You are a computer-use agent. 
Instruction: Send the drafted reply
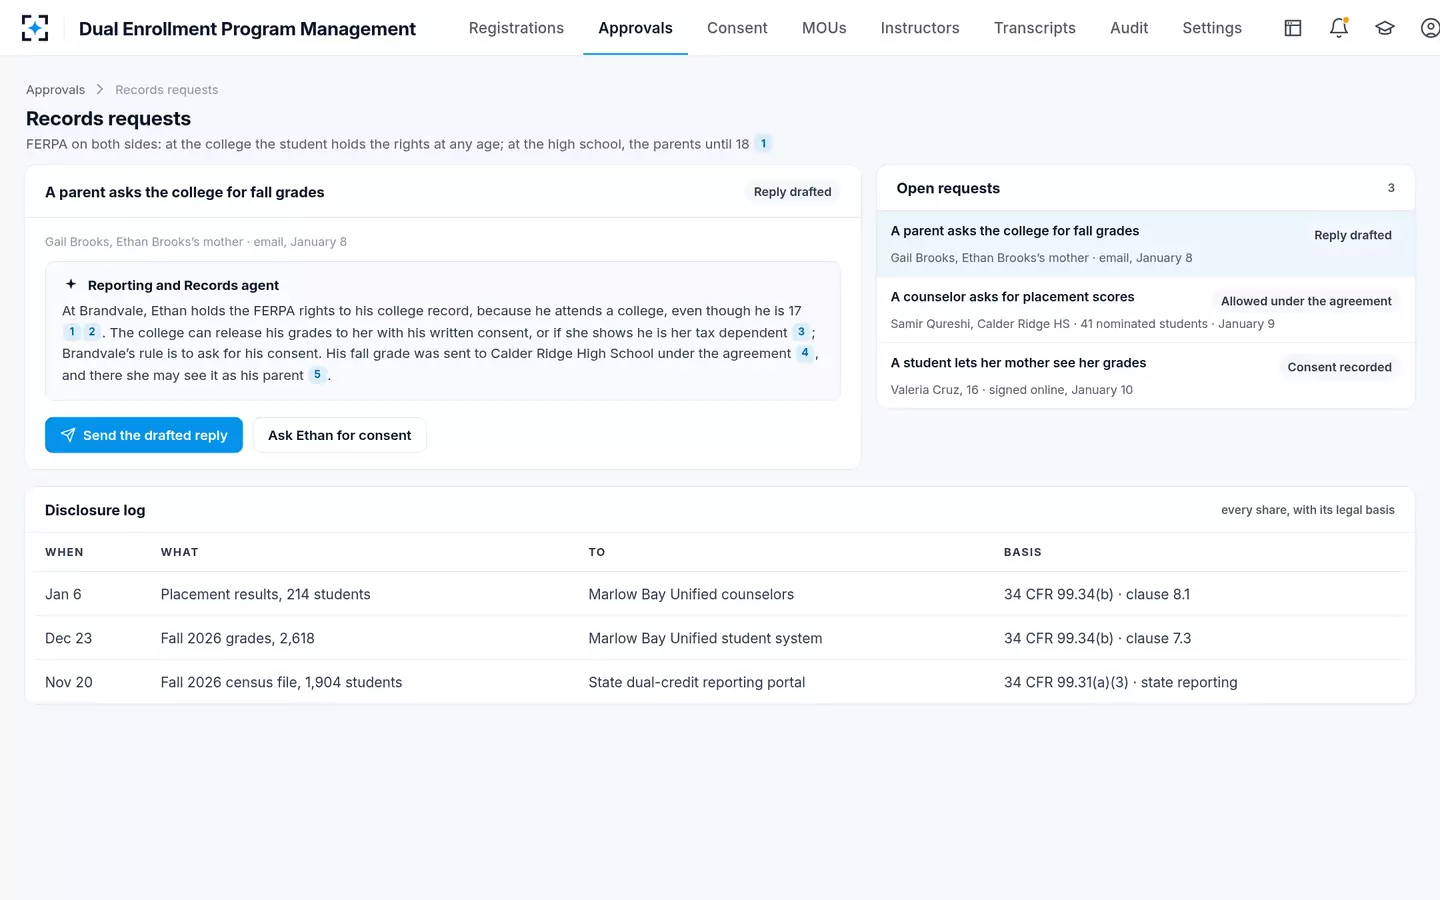[144, 435]
